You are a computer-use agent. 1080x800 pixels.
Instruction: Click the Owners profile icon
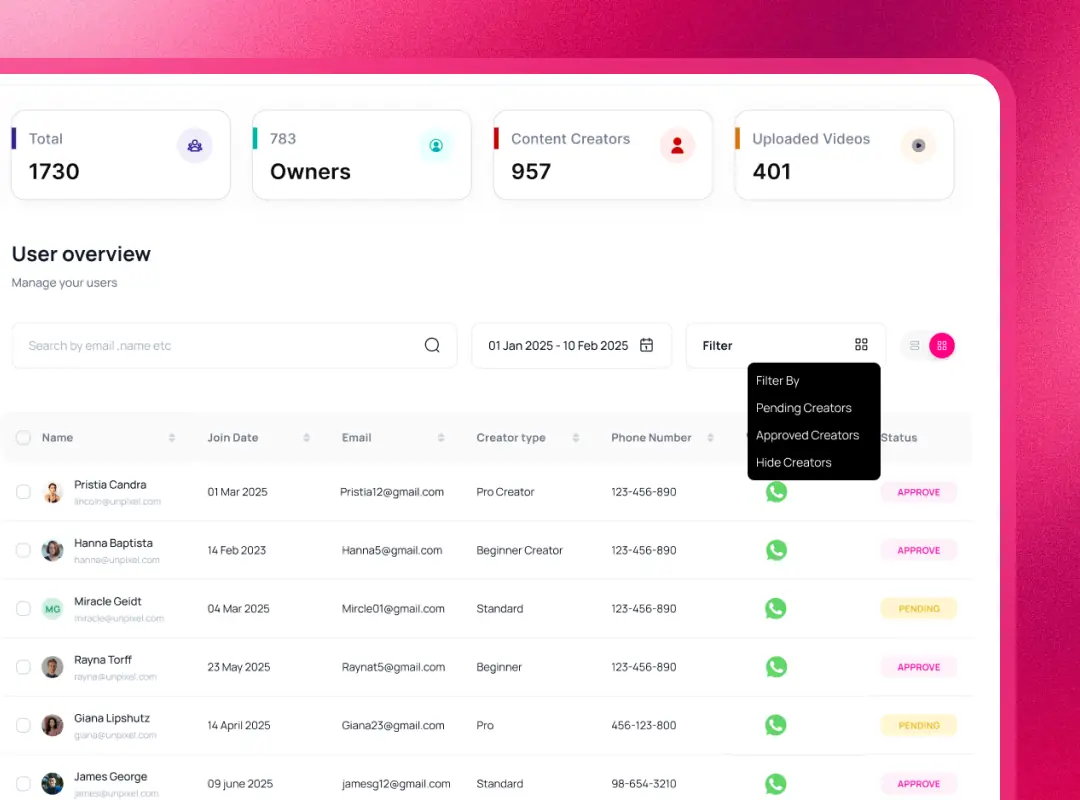(x=436, y=145)
